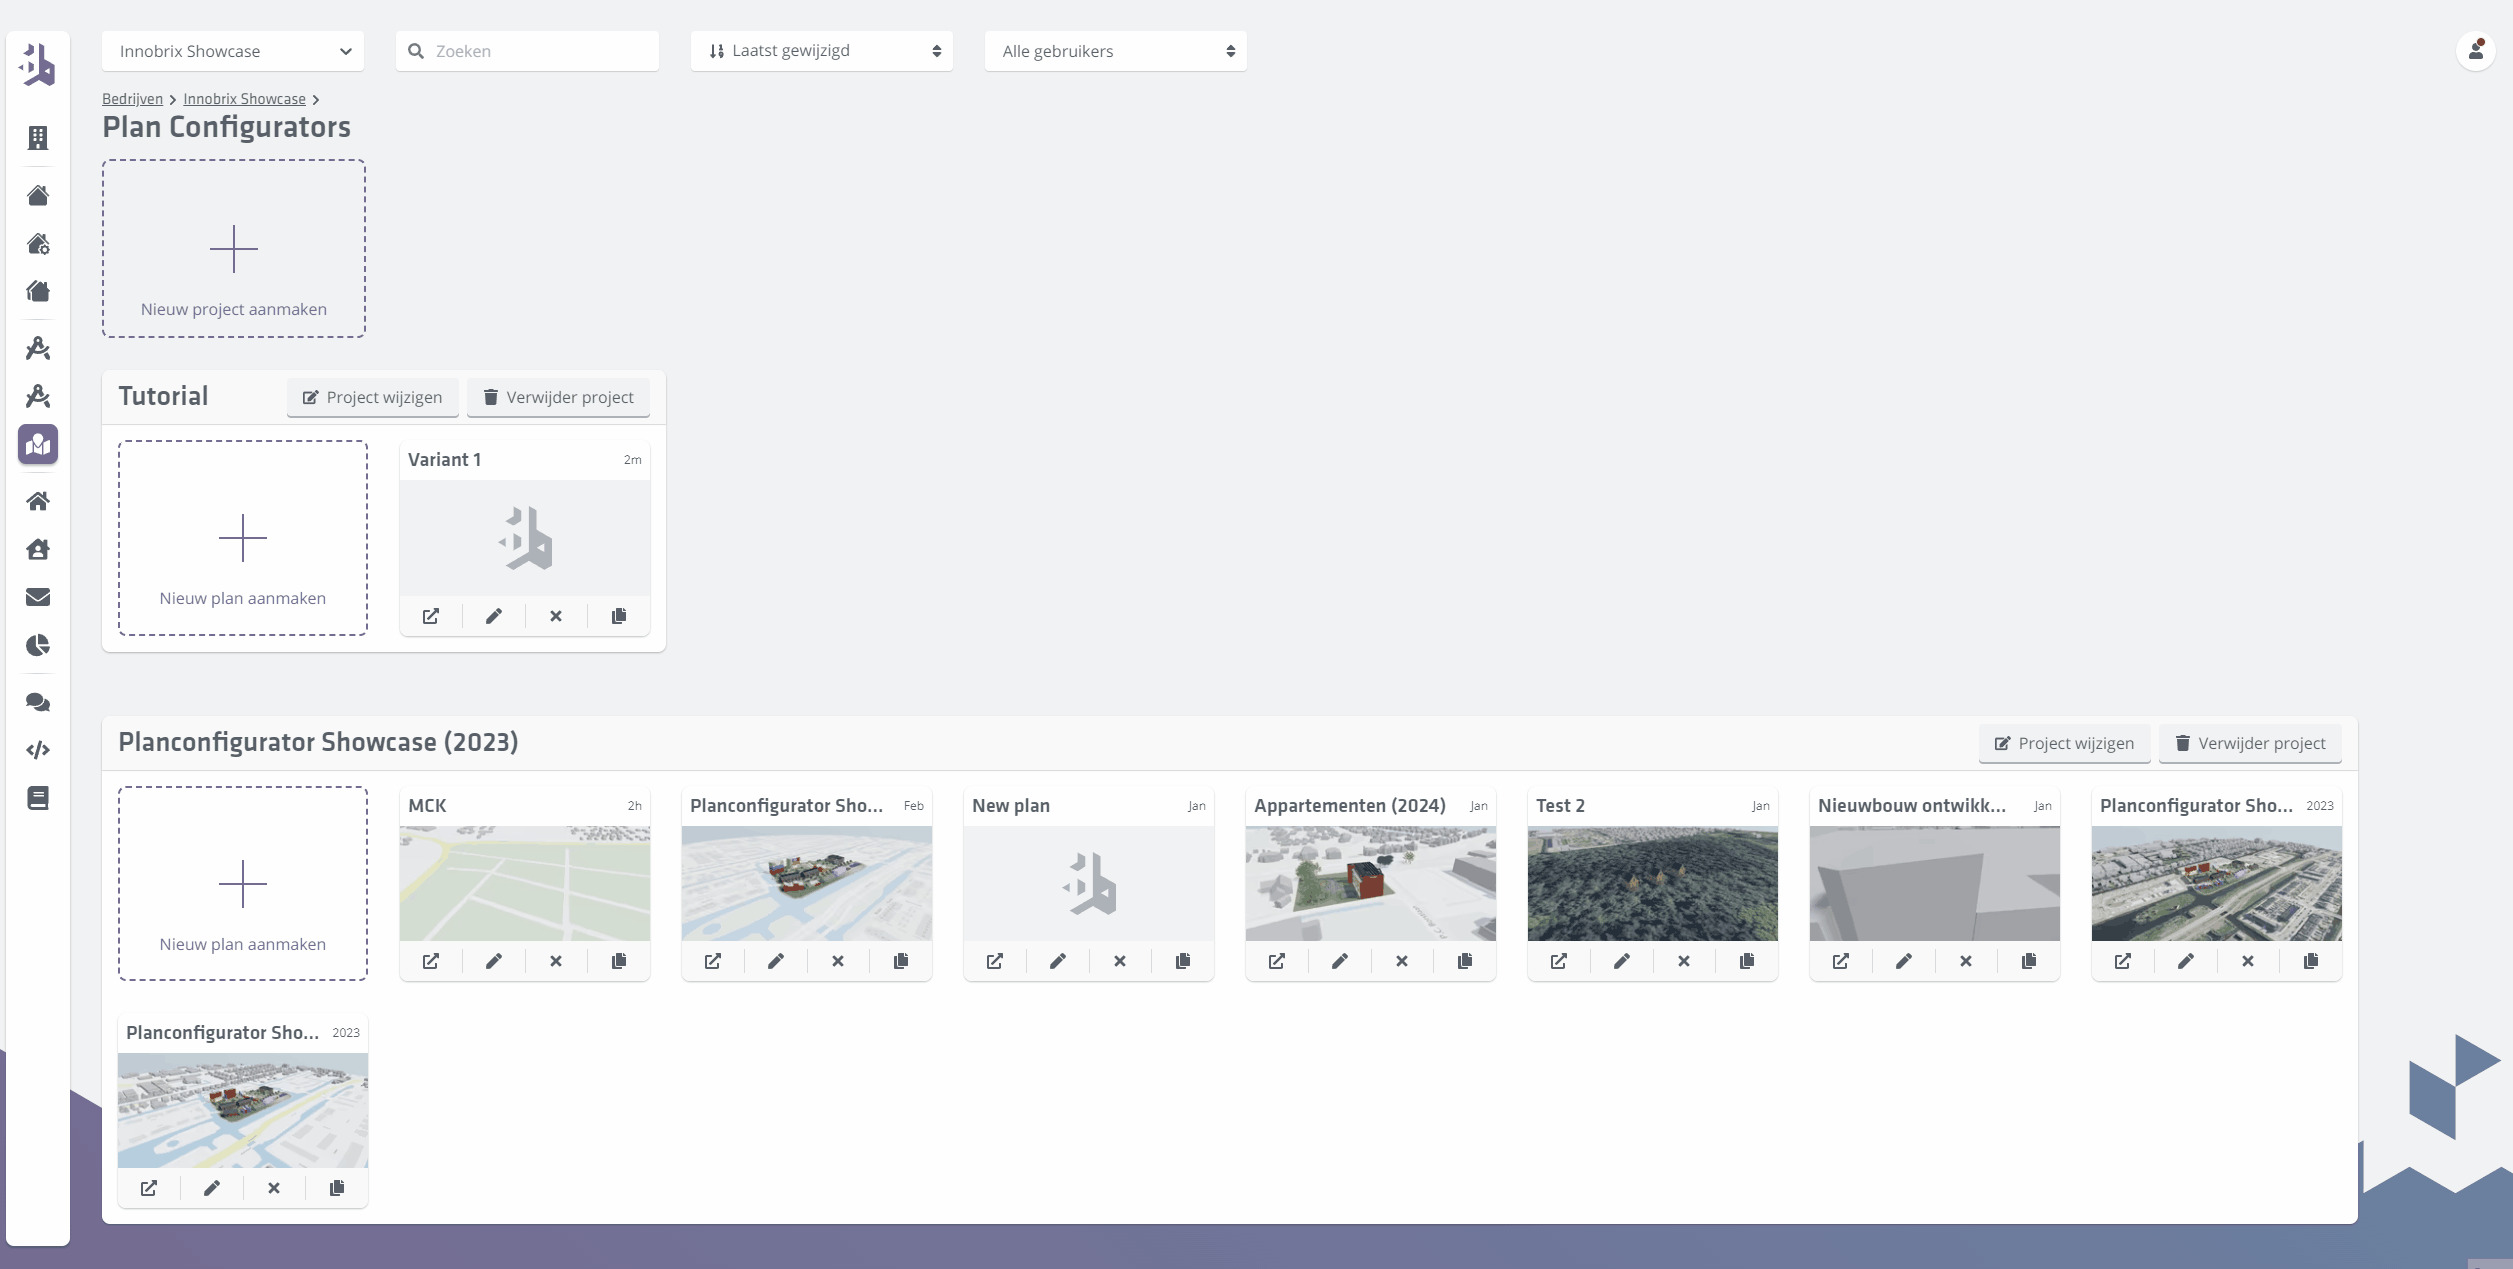Open the pie chart statistics icon
The width and height of the screenshot is (2513, 1269).
tap(37, 646)
